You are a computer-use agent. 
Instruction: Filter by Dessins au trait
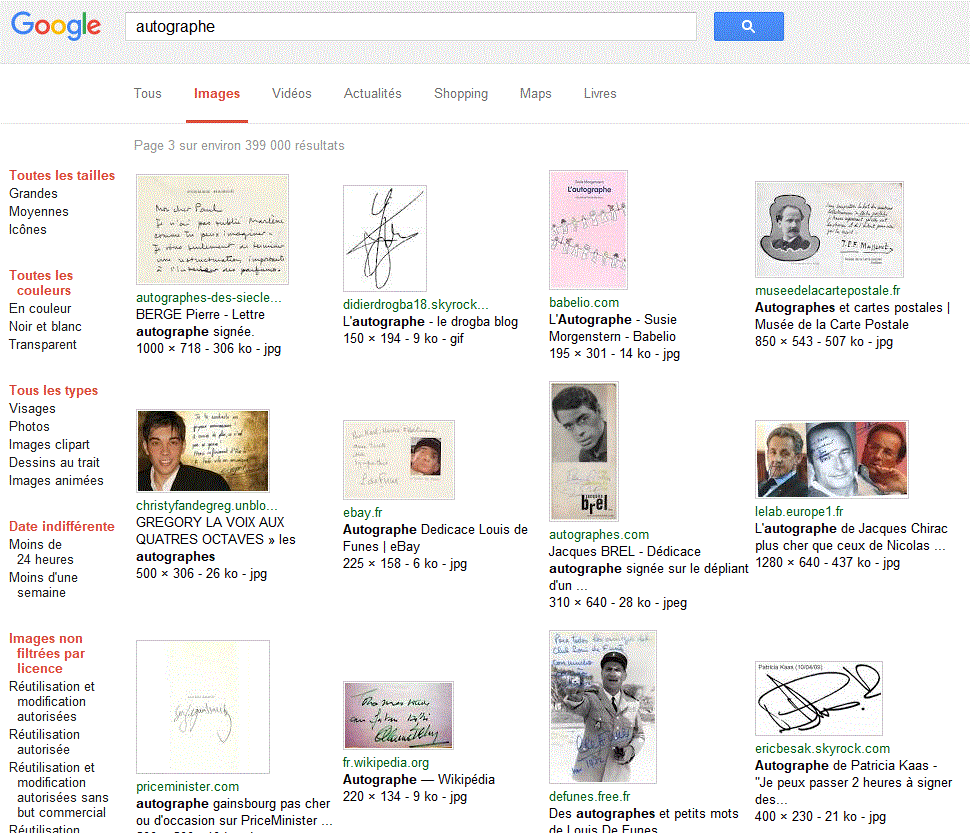pyautogui.click(x=54, y=463)
